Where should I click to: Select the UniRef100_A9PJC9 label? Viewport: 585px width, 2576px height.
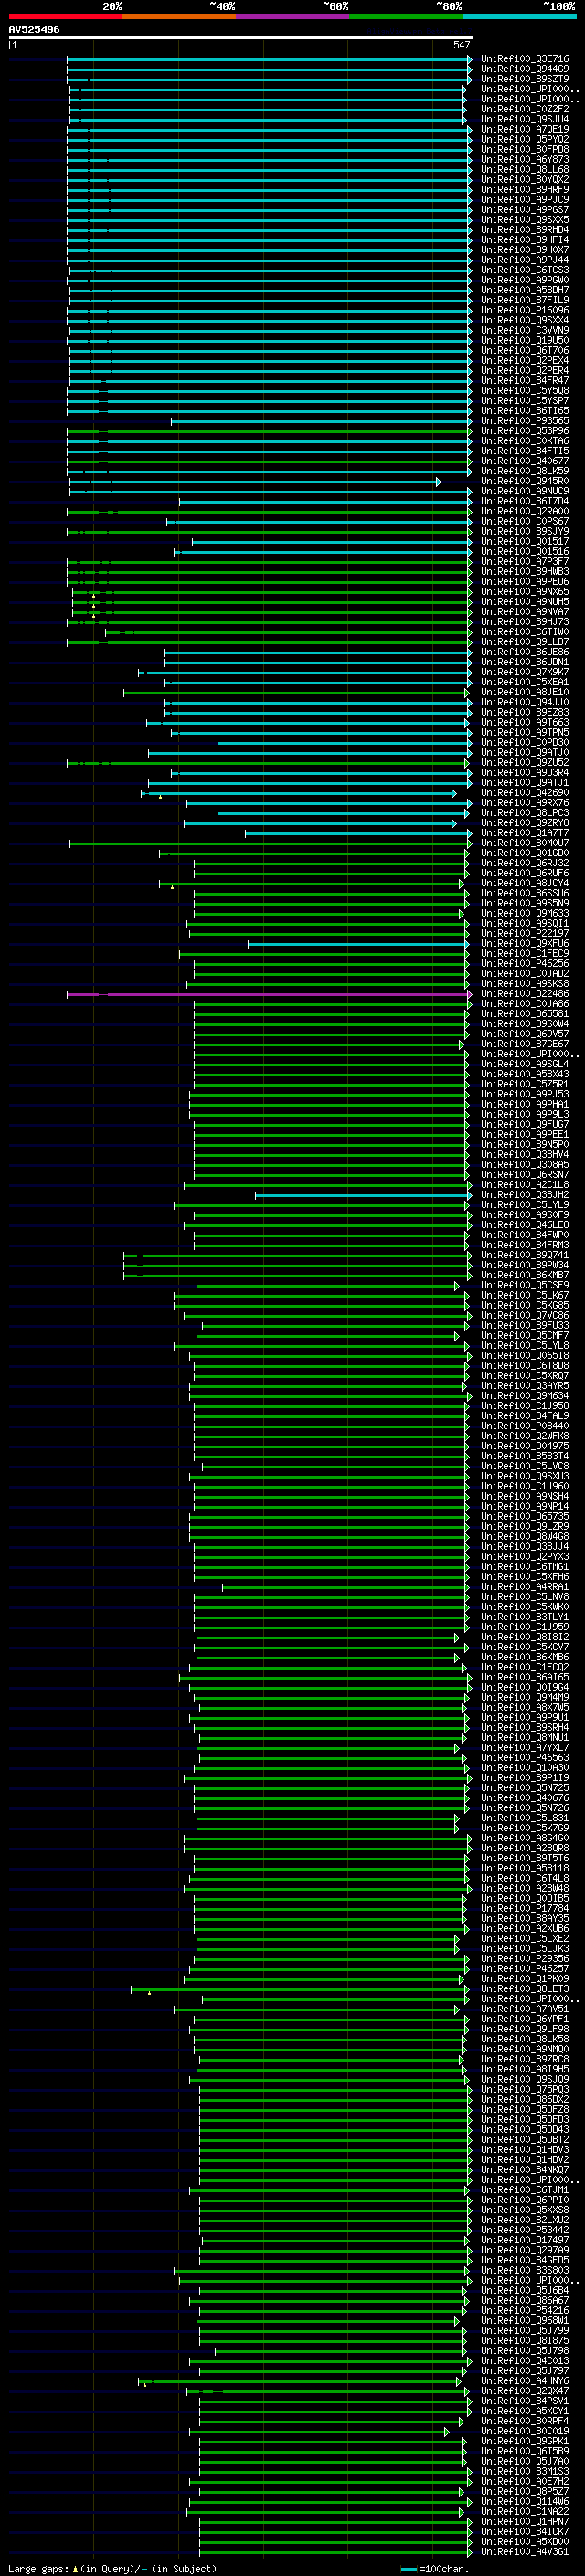point(524,199)
